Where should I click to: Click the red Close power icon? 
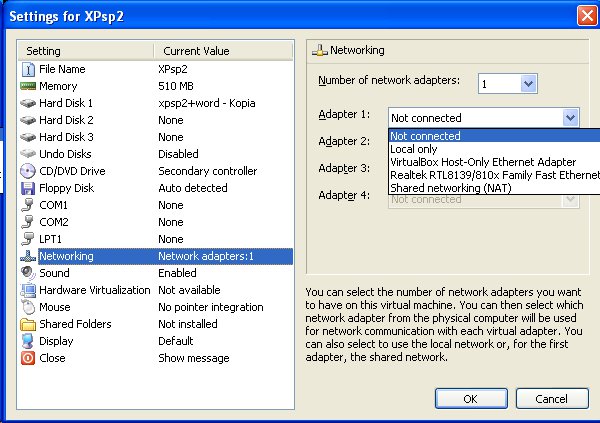(28, 358)
